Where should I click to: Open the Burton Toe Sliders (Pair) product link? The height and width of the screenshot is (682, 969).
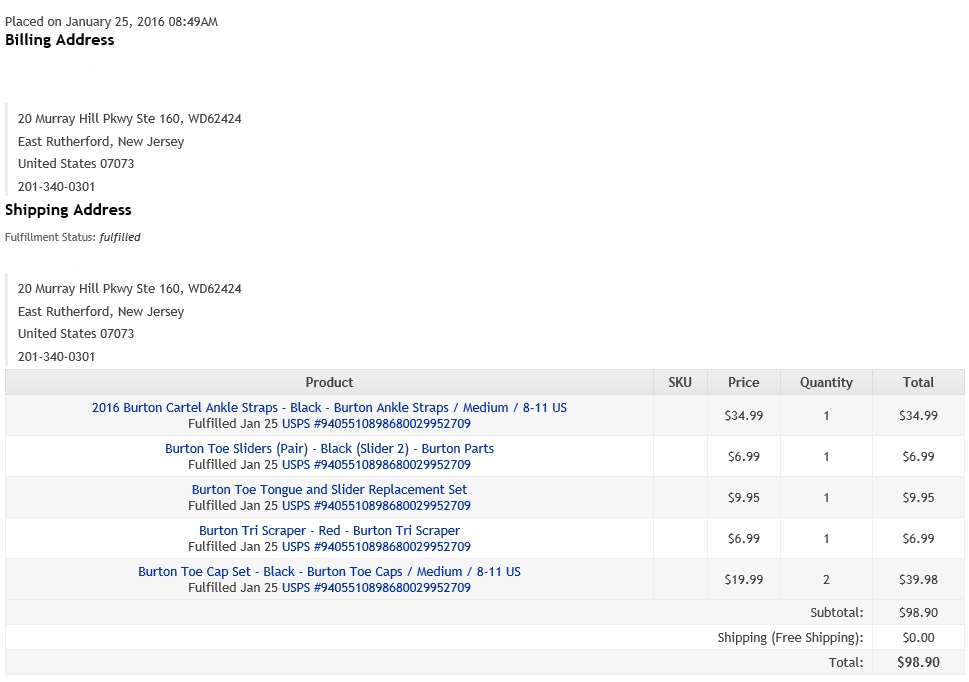pos(329,448)
